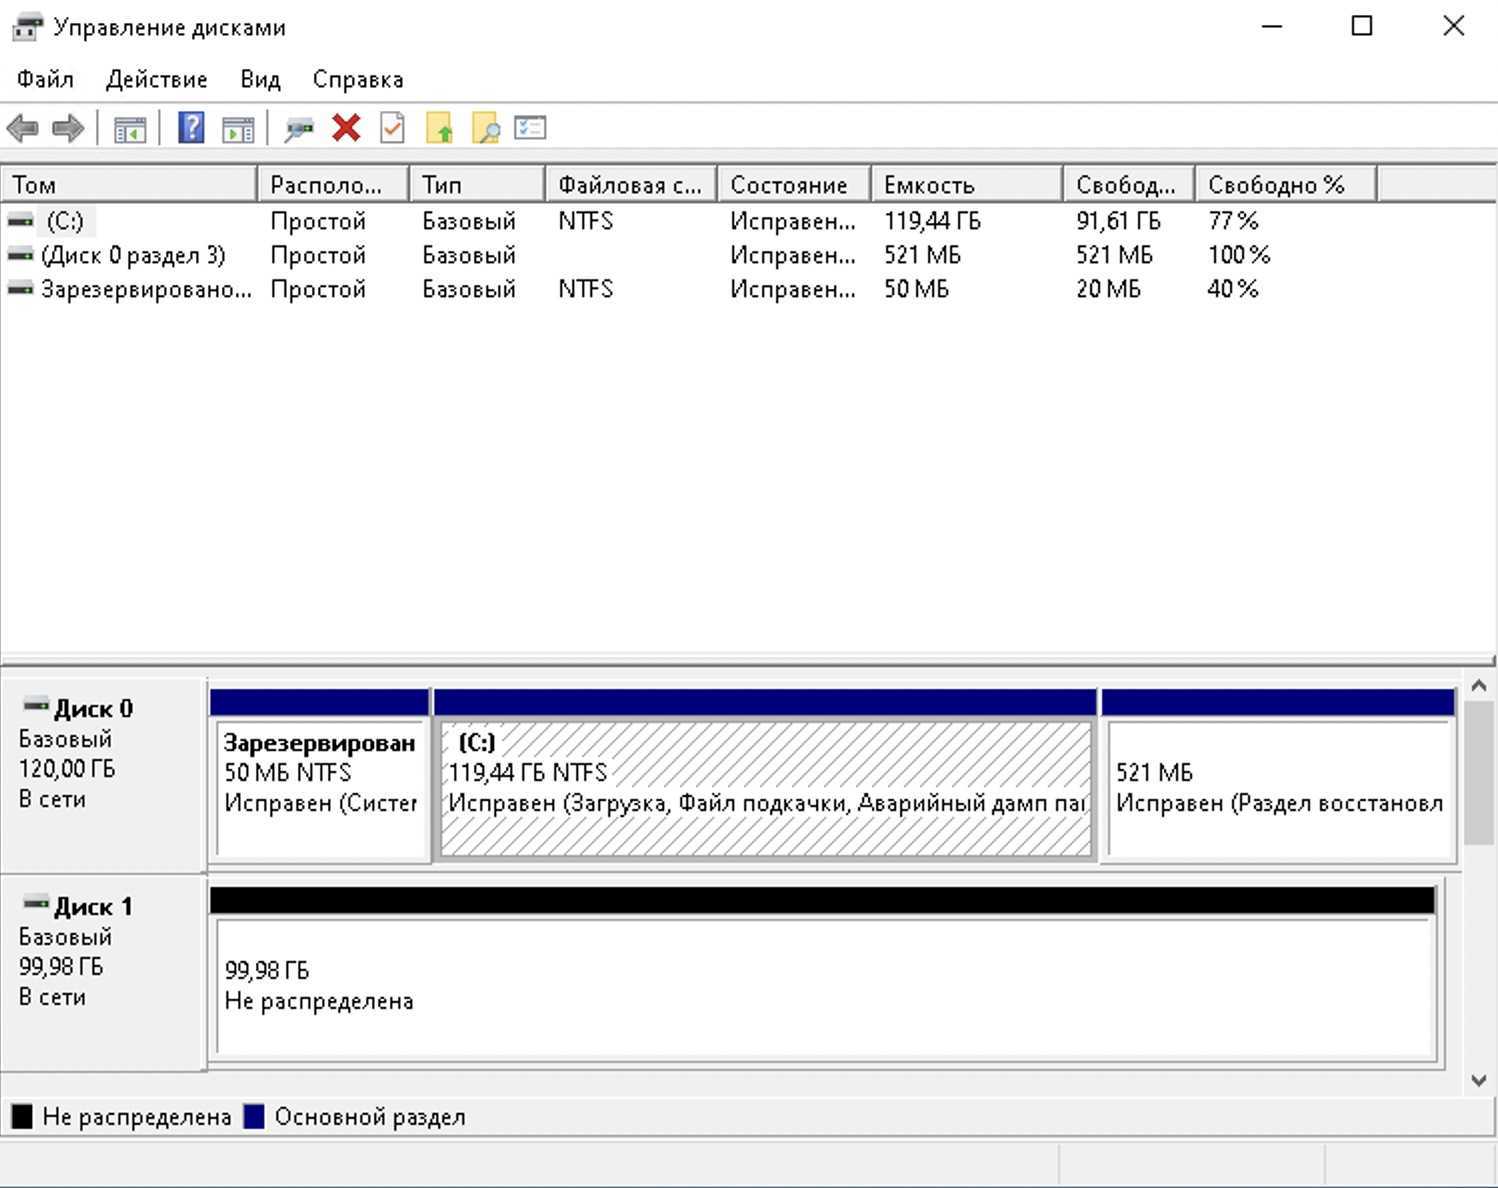Open the Вид menu
The height and width of the screenshot is (1188, 1498).
(260, 79)
